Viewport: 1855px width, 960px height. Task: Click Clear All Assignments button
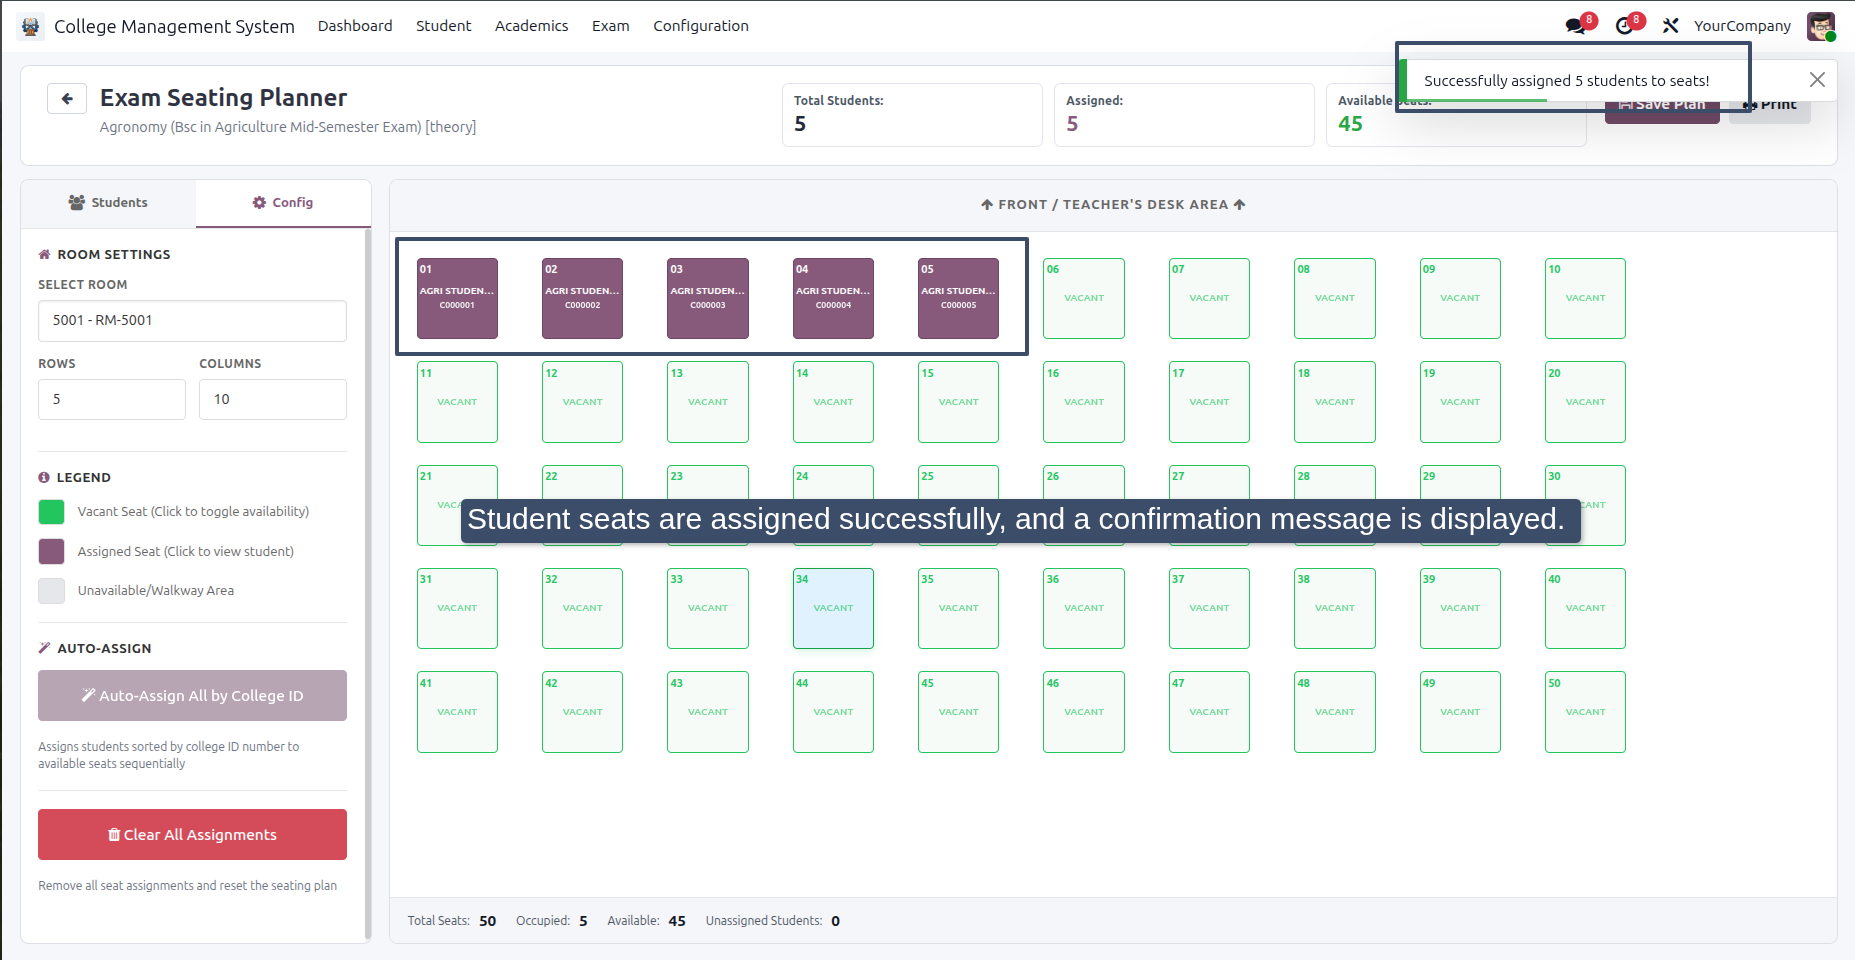coord(192,835)
